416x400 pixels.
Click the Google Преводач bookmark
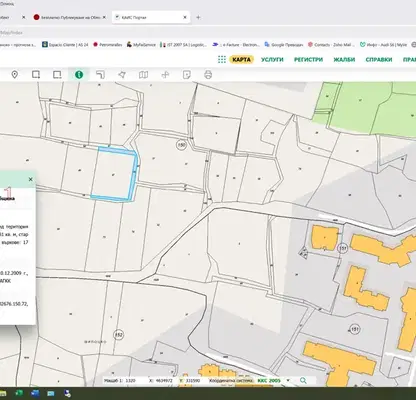[284, 44]
